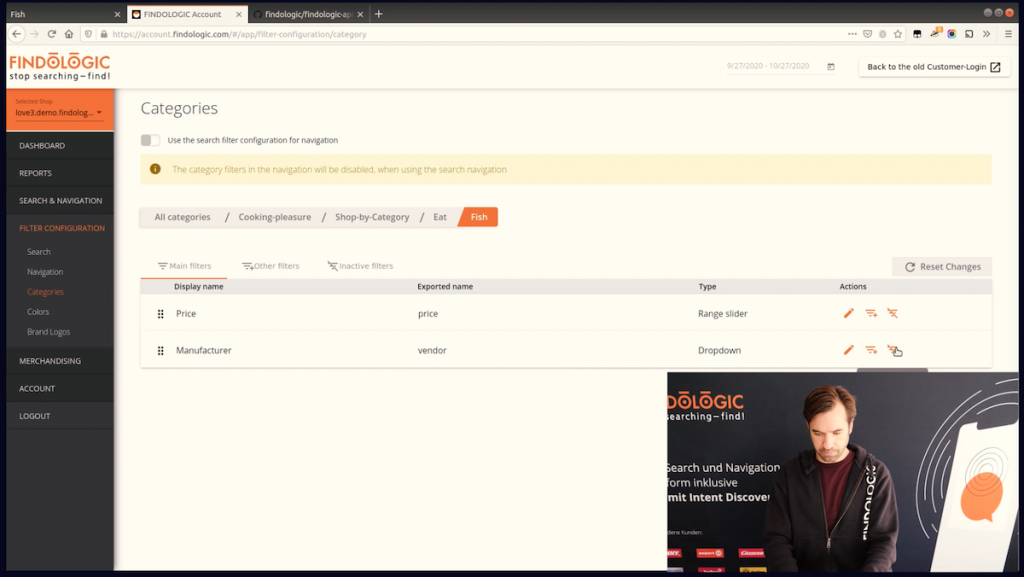Open the browser hamburger menu
This screenshot has width=1024, height=577.
1008,34
